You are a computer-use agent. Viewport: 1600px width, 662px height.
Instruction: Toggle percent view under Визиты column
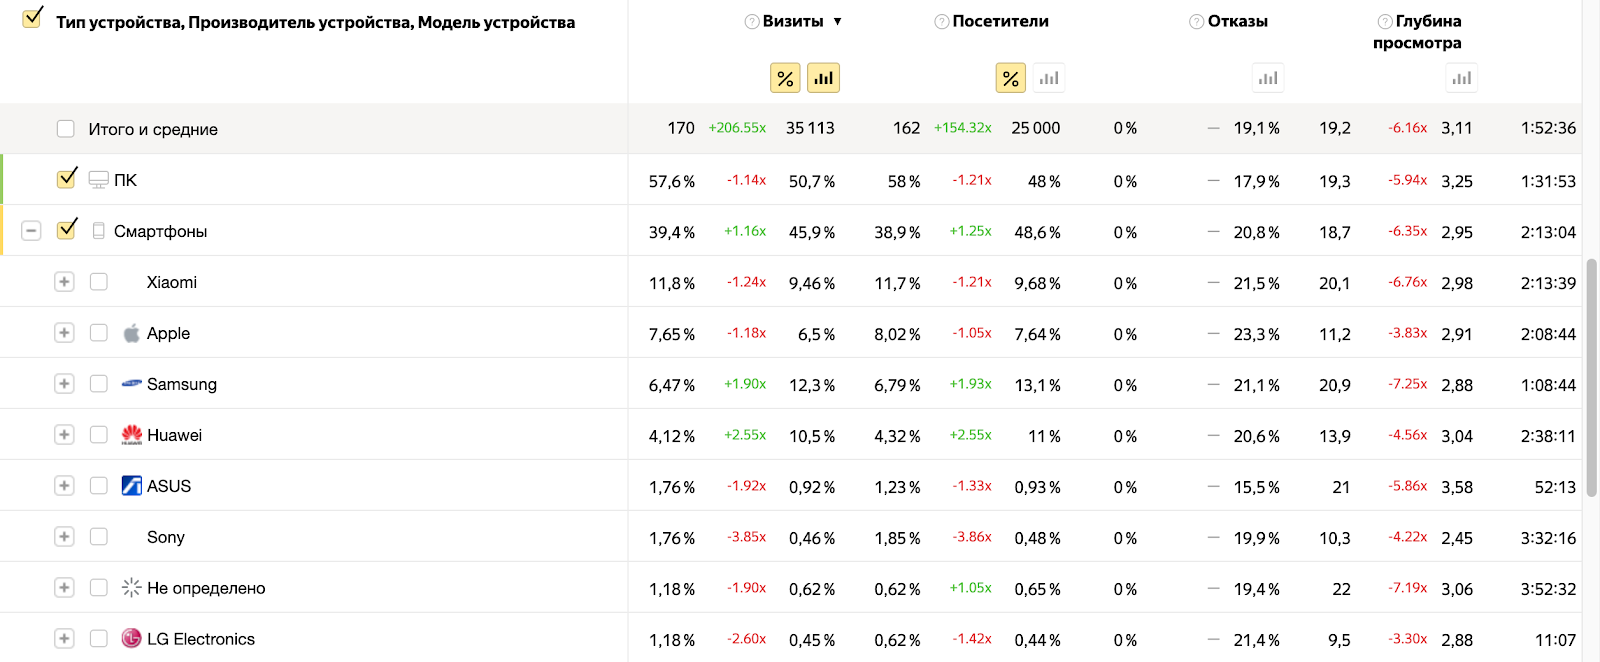click(785, 78)
